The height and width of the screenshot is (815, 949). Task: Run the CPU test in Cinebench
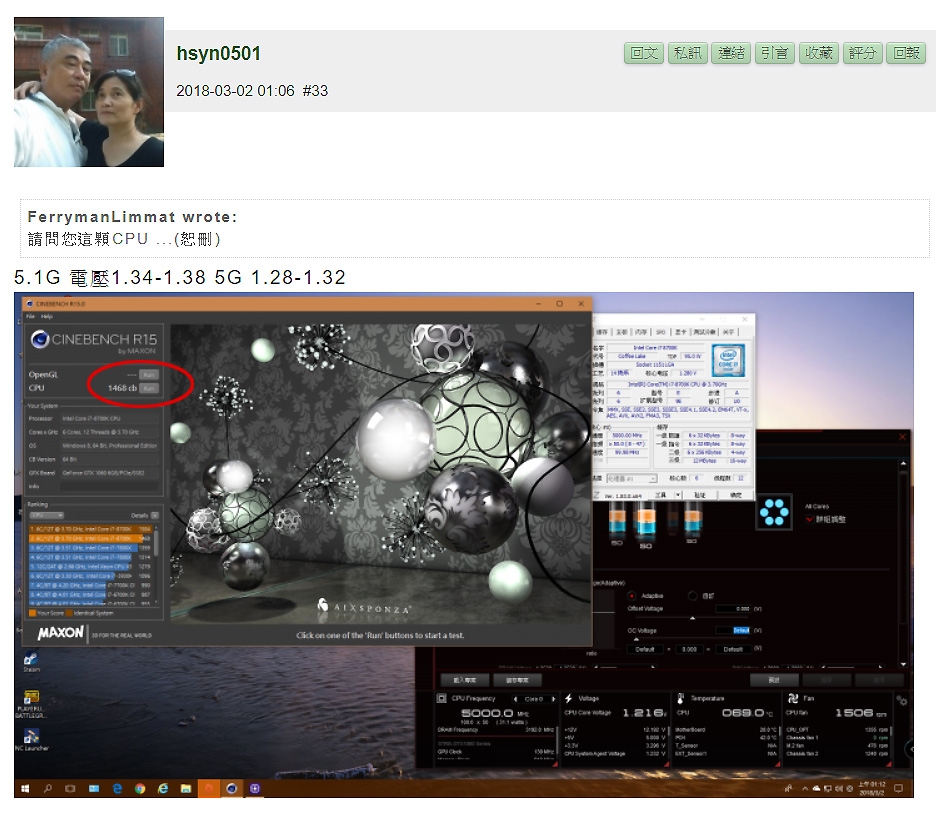[149, 388]
